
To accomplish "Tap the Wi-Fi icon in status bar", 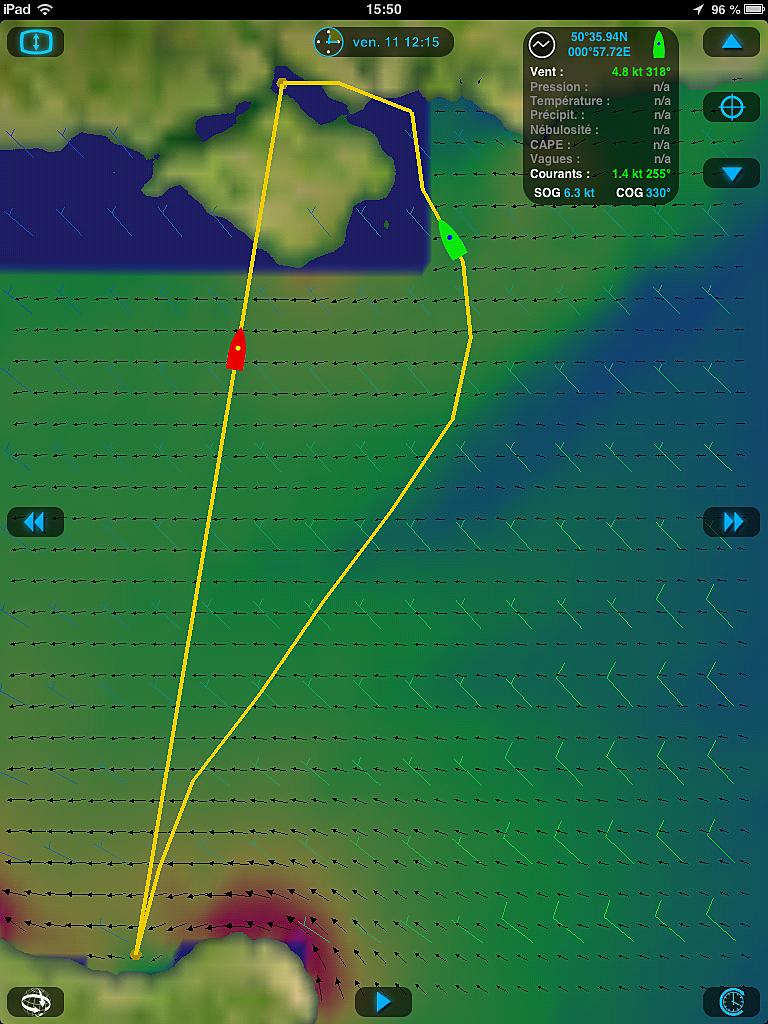I will pyautogui.click(x=45, y=9).
